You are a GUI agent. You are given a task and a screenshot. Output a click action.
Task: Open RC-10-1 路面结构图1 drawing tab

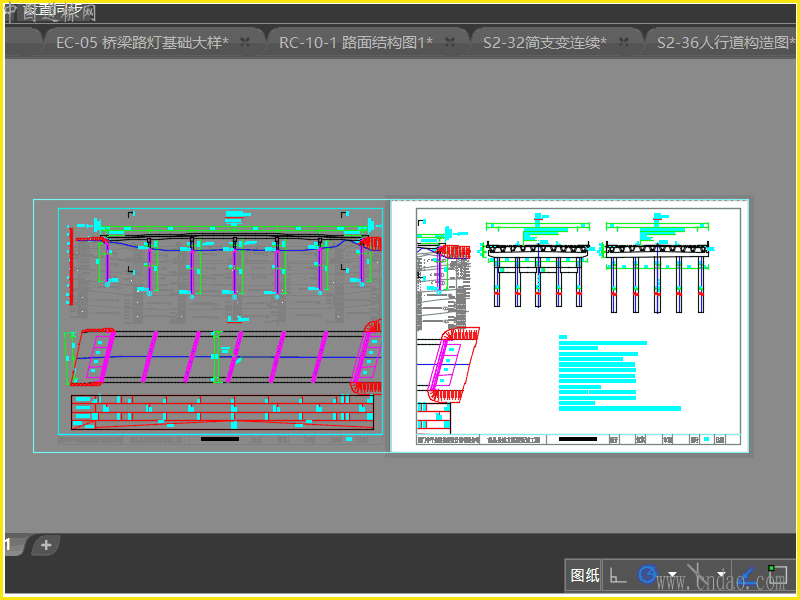tap(355, 42)
